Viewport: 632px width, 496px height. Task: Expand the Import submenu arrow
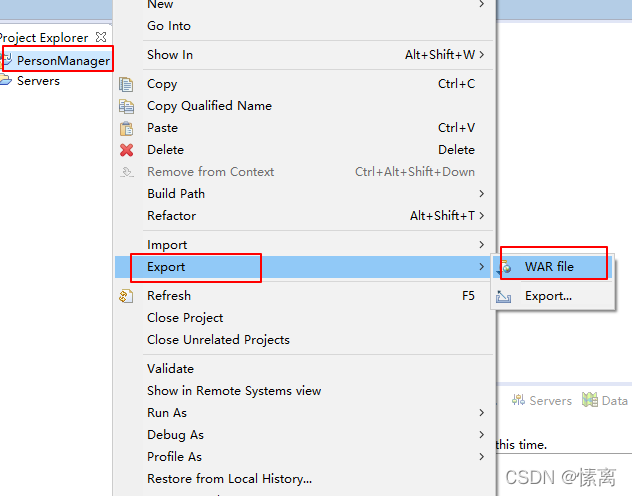(x=482, y=245)
